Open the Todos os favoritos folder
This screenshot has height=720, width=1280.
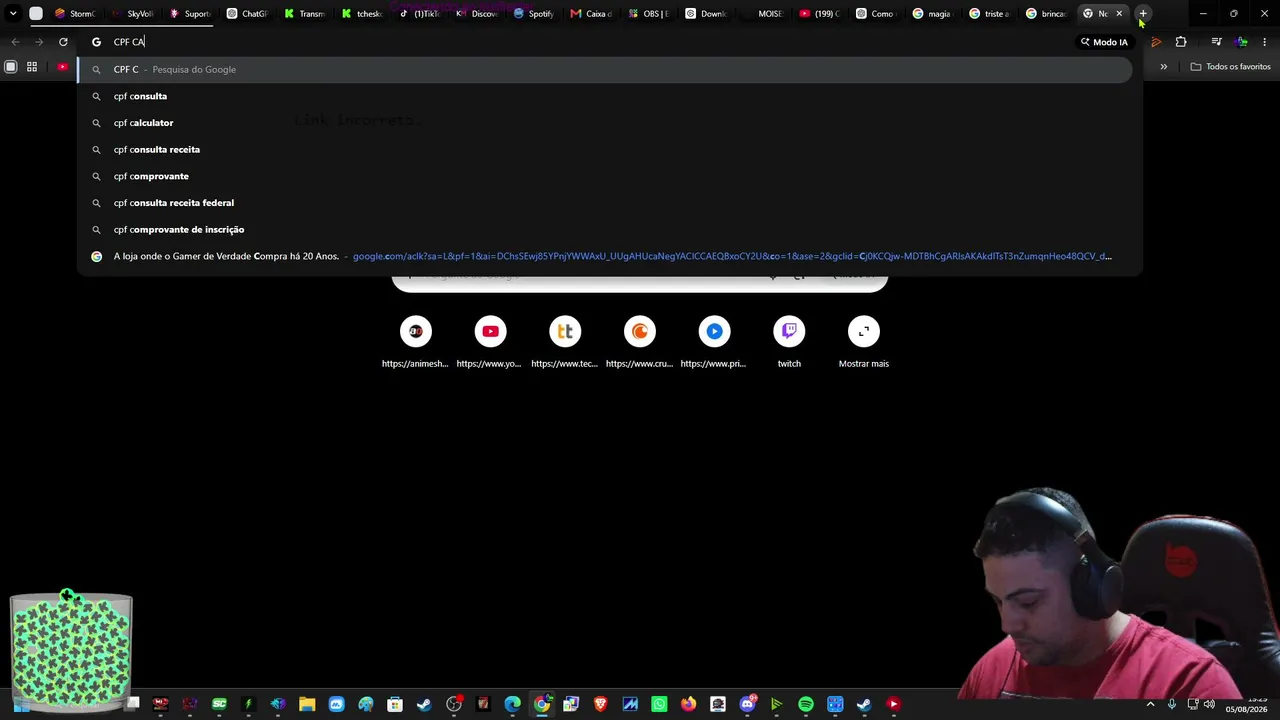(1230, 67)
